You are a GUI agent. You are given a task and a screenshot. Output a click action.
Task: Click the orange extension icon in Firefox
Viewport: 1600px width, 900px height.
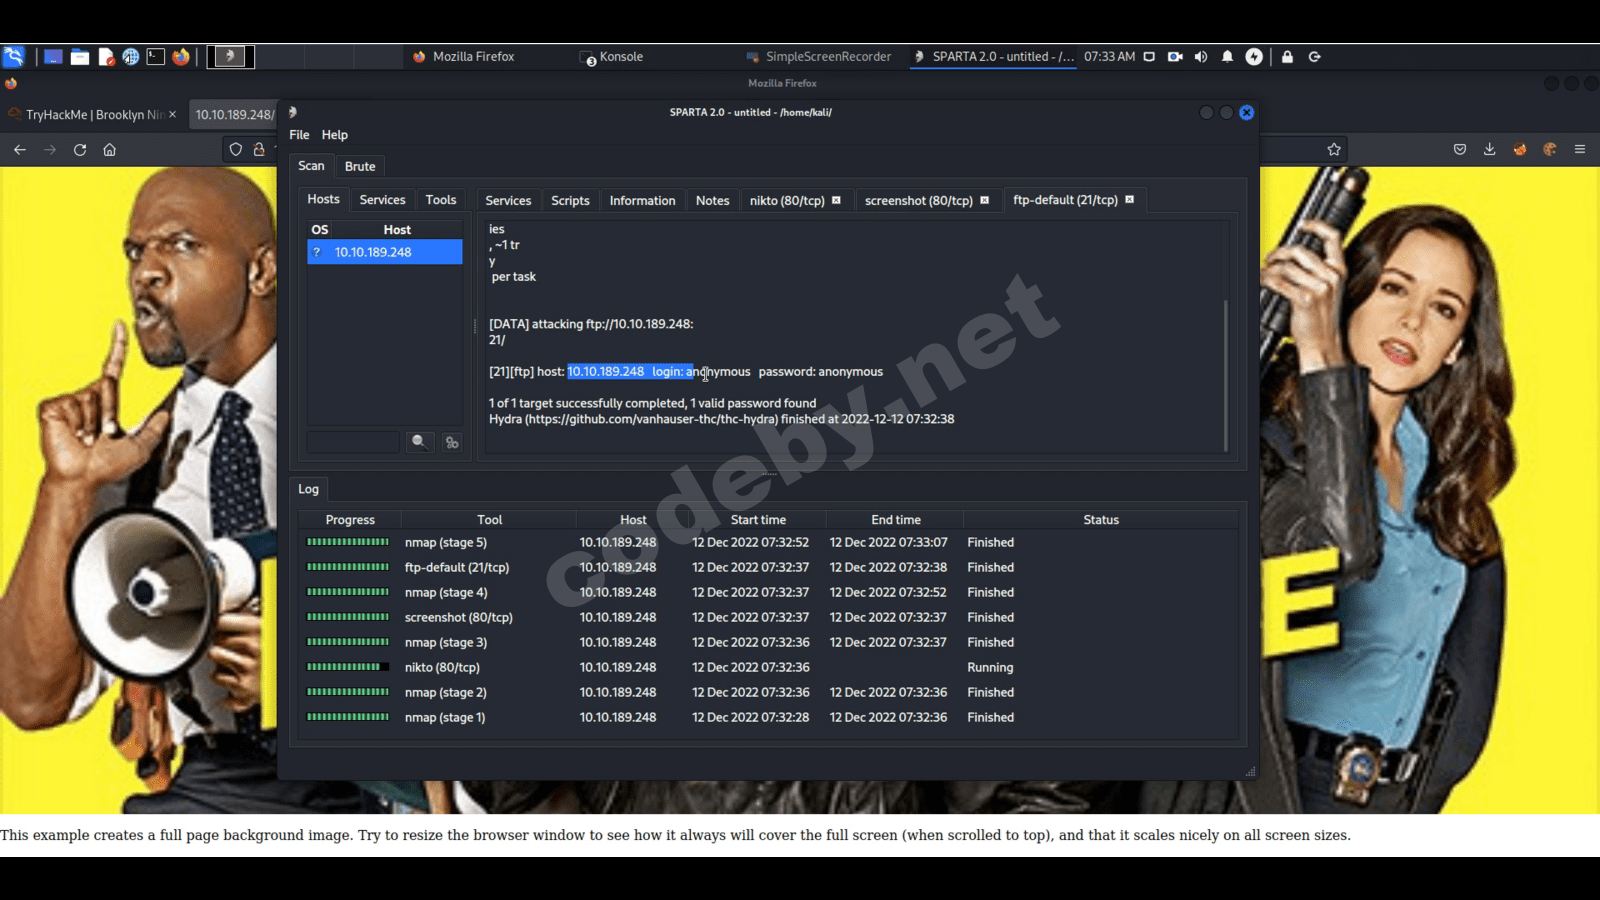(x=1520, y=150)
